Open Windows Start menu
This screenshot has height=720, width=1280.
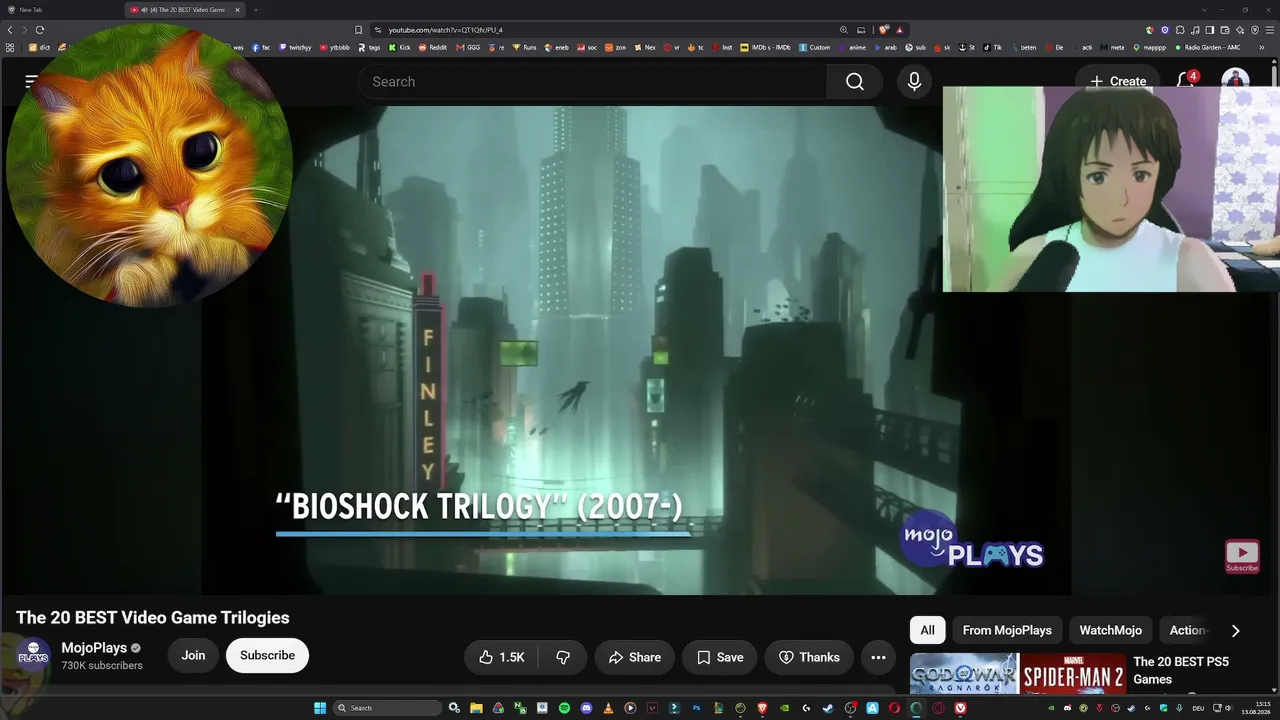tap(320, 708)
